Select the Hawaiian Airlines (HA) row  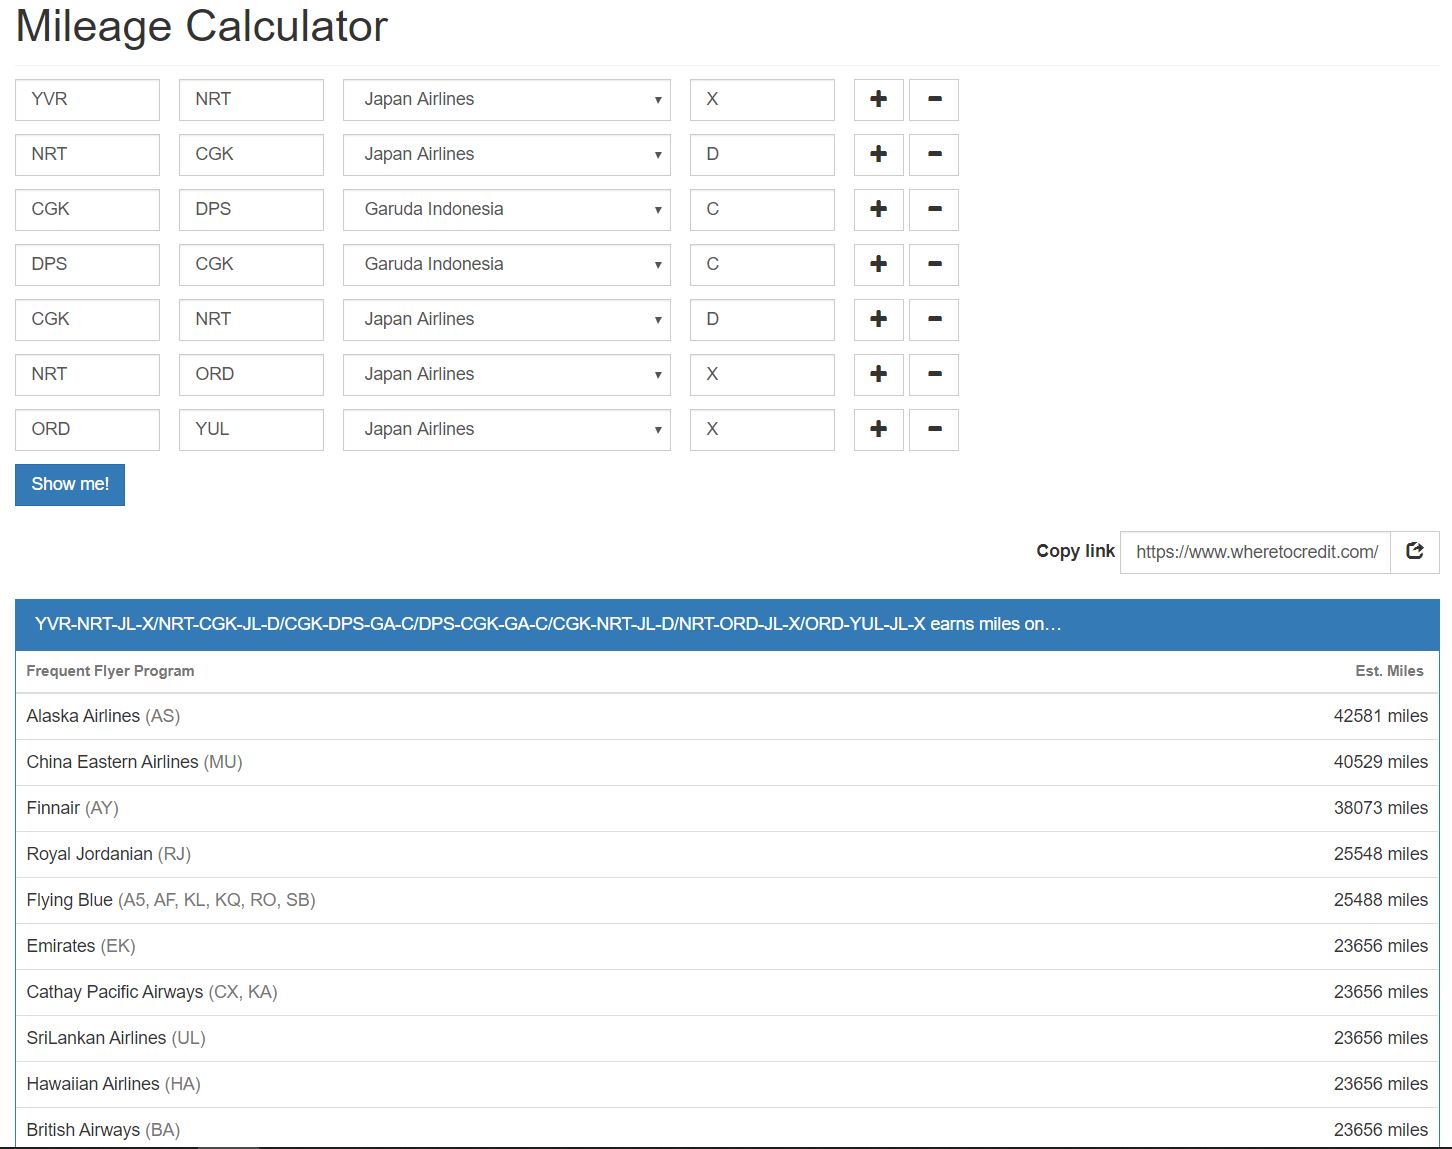coord(727,1085)
